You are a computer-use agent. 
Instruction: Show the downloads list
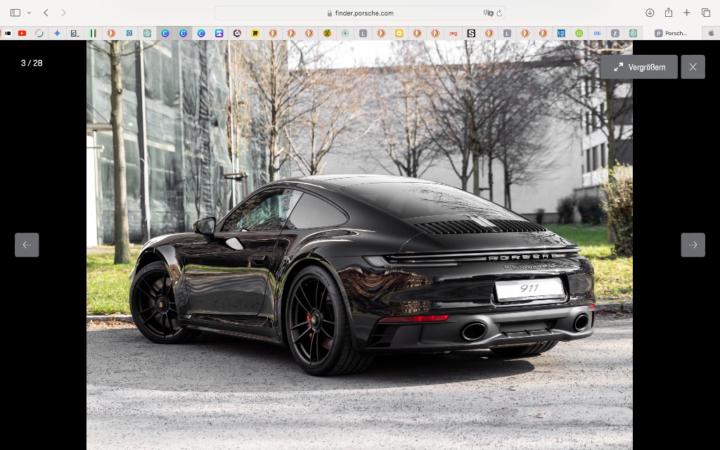tap(649, 13)
